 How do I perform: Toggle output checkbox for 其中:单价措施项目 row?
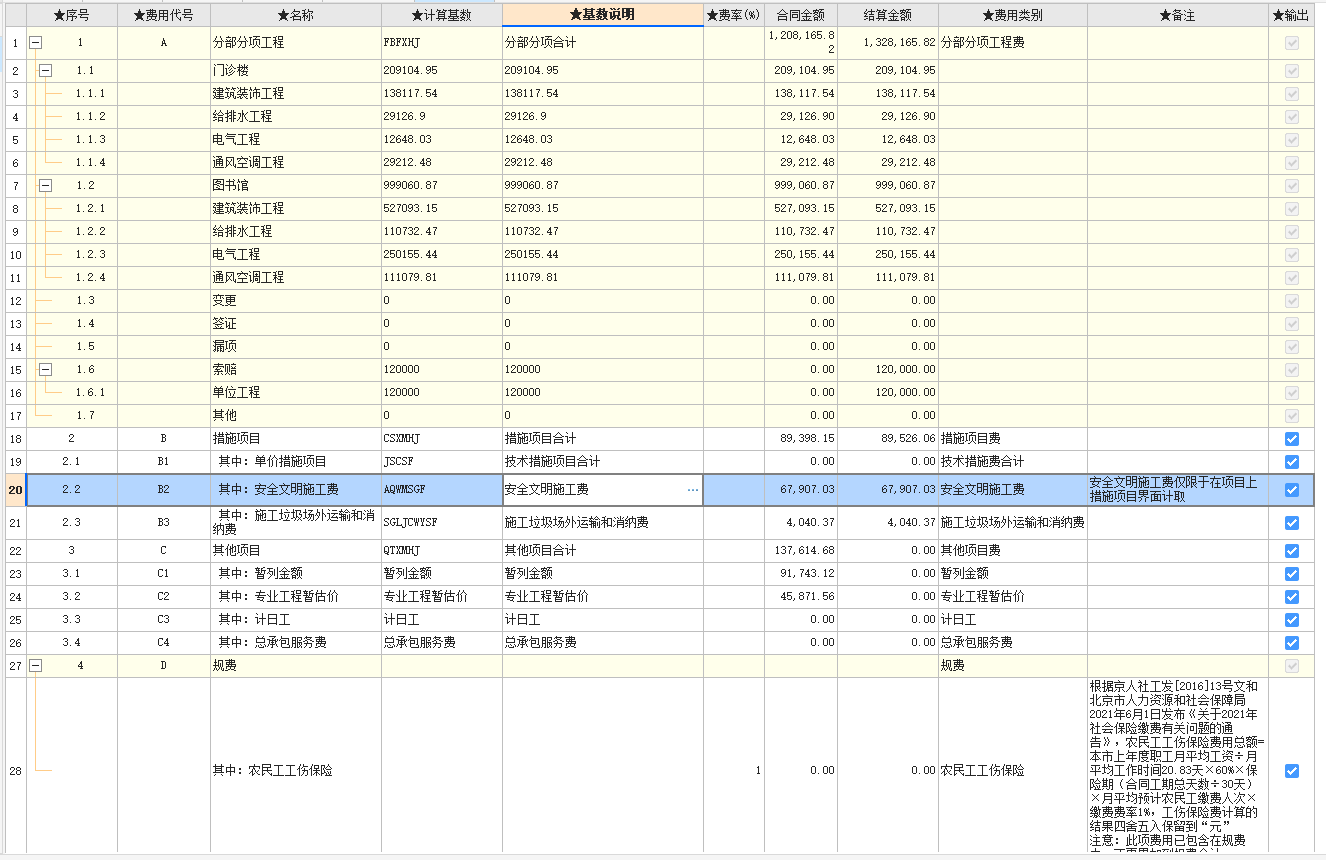click(1291, 462)
